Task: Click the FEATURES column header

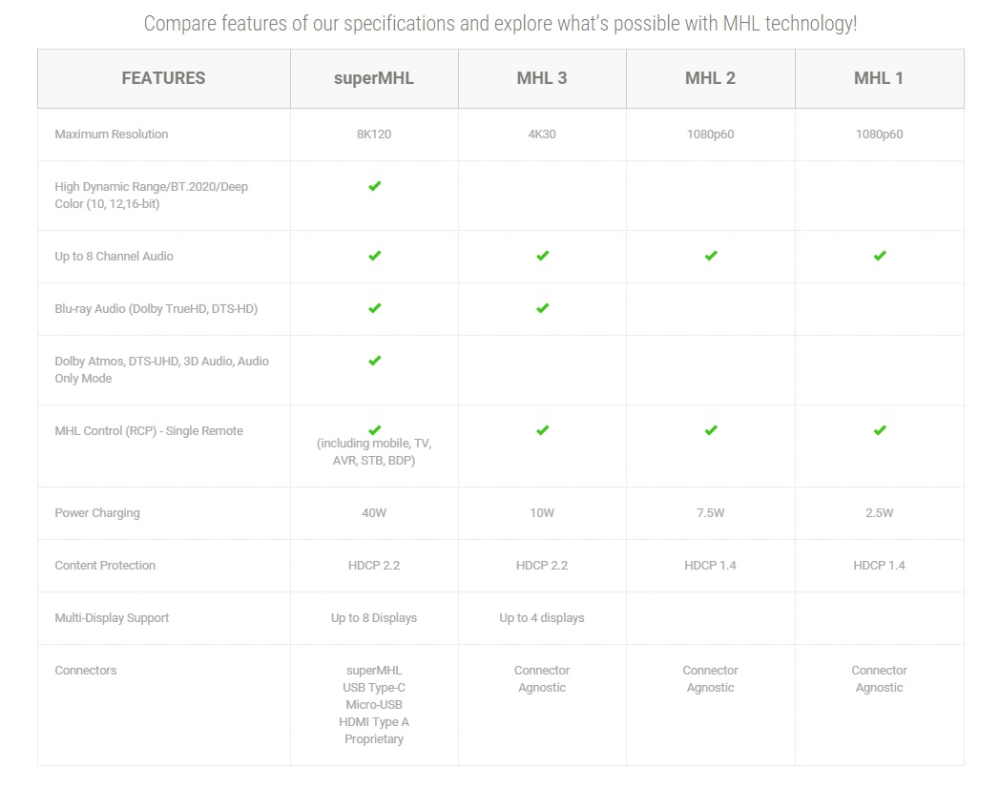Action: tap(163, 78)
